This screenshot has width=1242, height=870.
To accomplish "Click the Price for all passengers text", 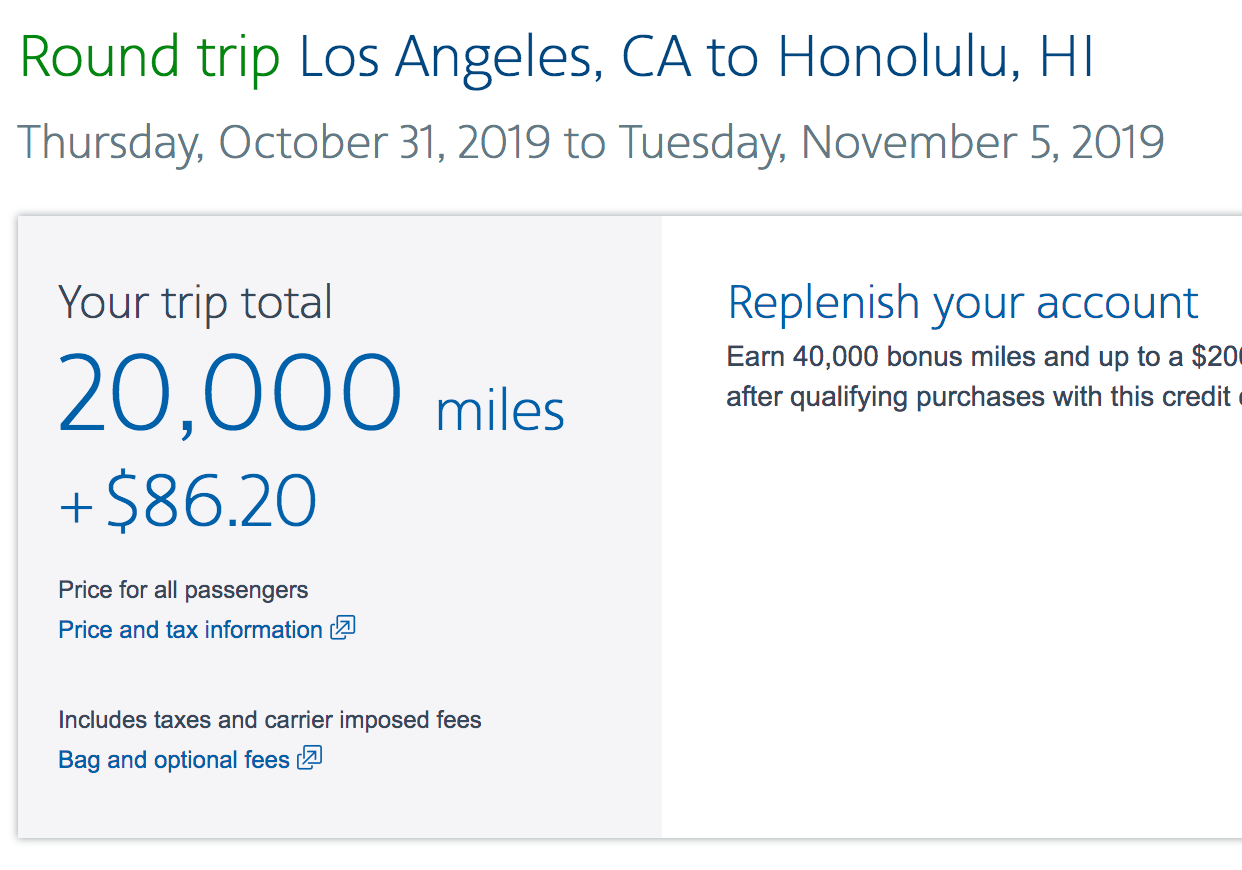I will point(183,590).
